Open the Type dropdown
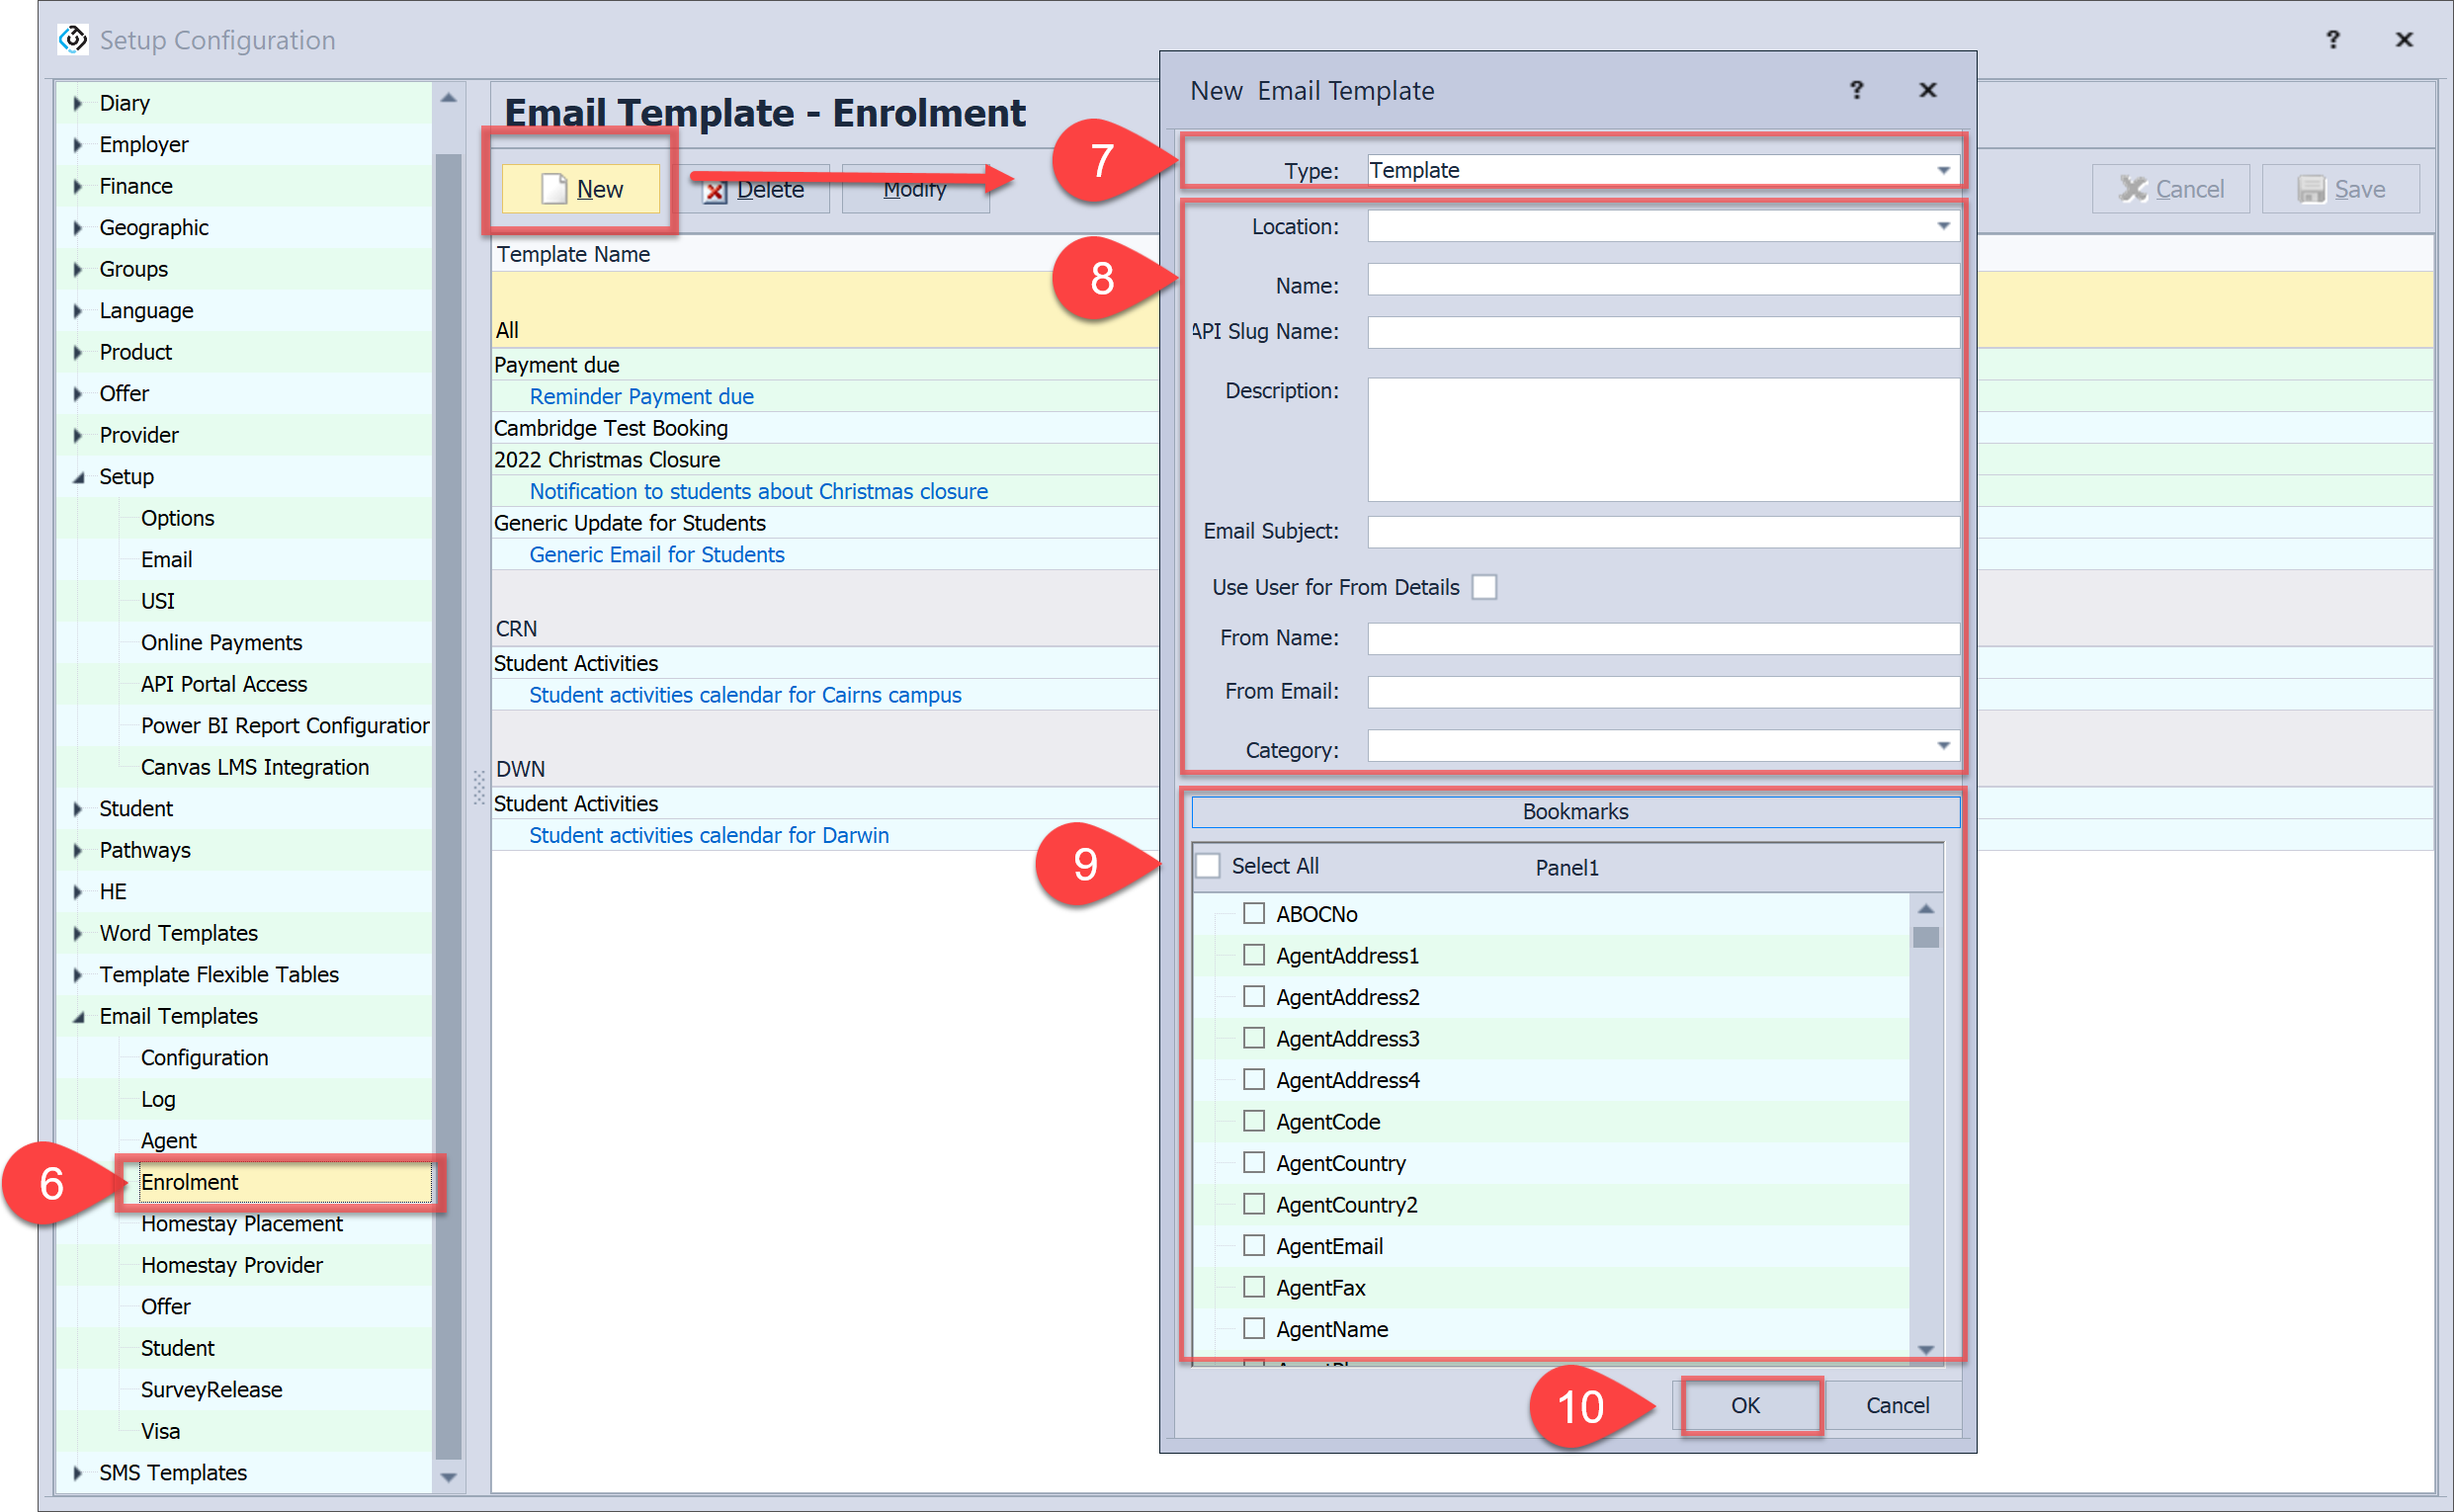2454x1512 pixels. tap(1942, 170)
